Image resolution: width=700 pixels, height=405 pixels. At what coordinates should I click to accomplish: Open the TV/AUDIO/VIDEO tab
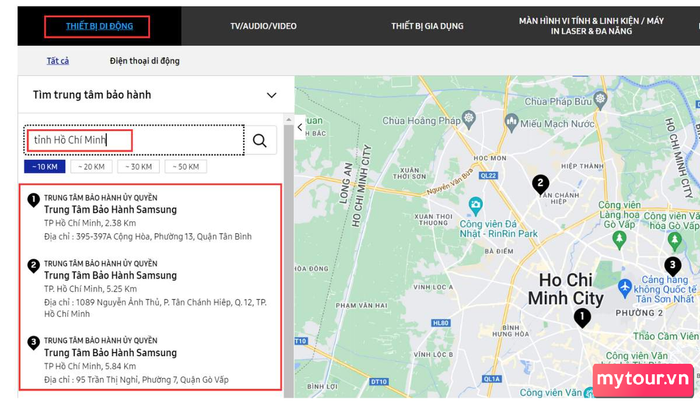click(263, 26)
